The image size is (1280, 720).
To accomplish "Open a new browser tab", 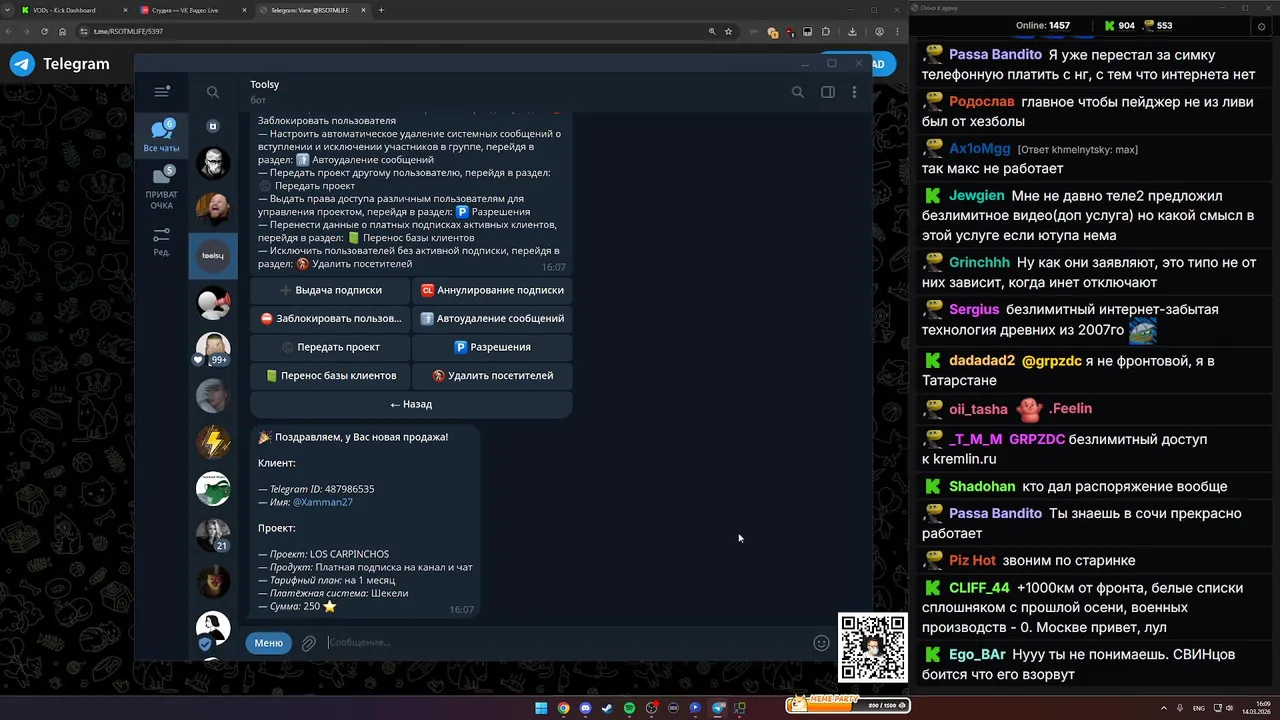I will click(381, 10).
